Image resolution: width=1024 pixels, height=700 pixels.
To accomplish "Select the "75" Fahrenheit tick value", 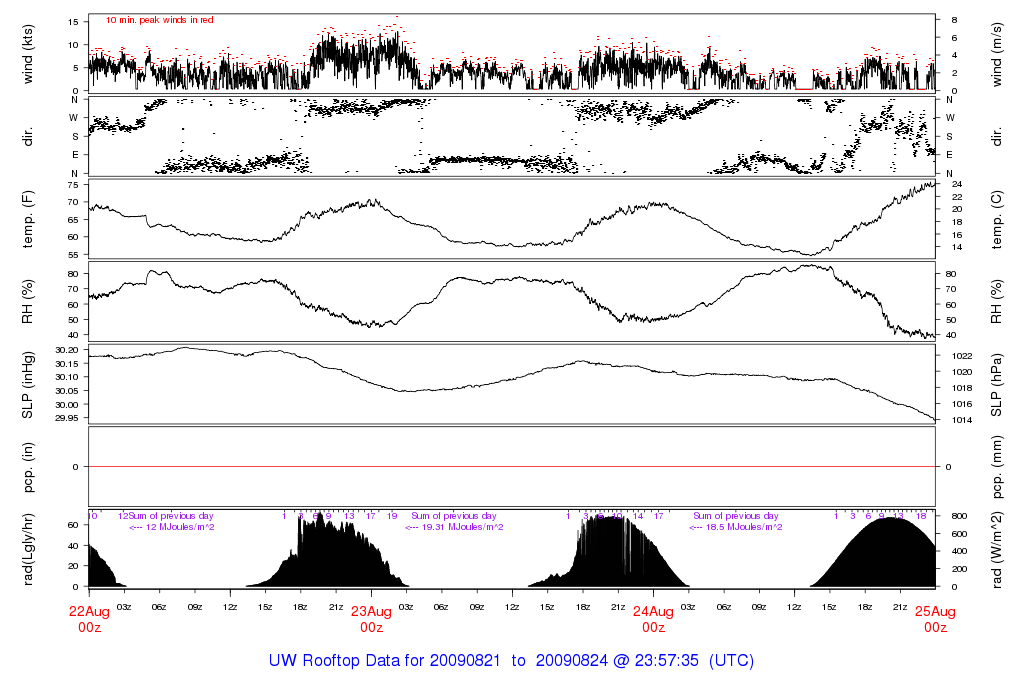I will click(x=73, y=185).
